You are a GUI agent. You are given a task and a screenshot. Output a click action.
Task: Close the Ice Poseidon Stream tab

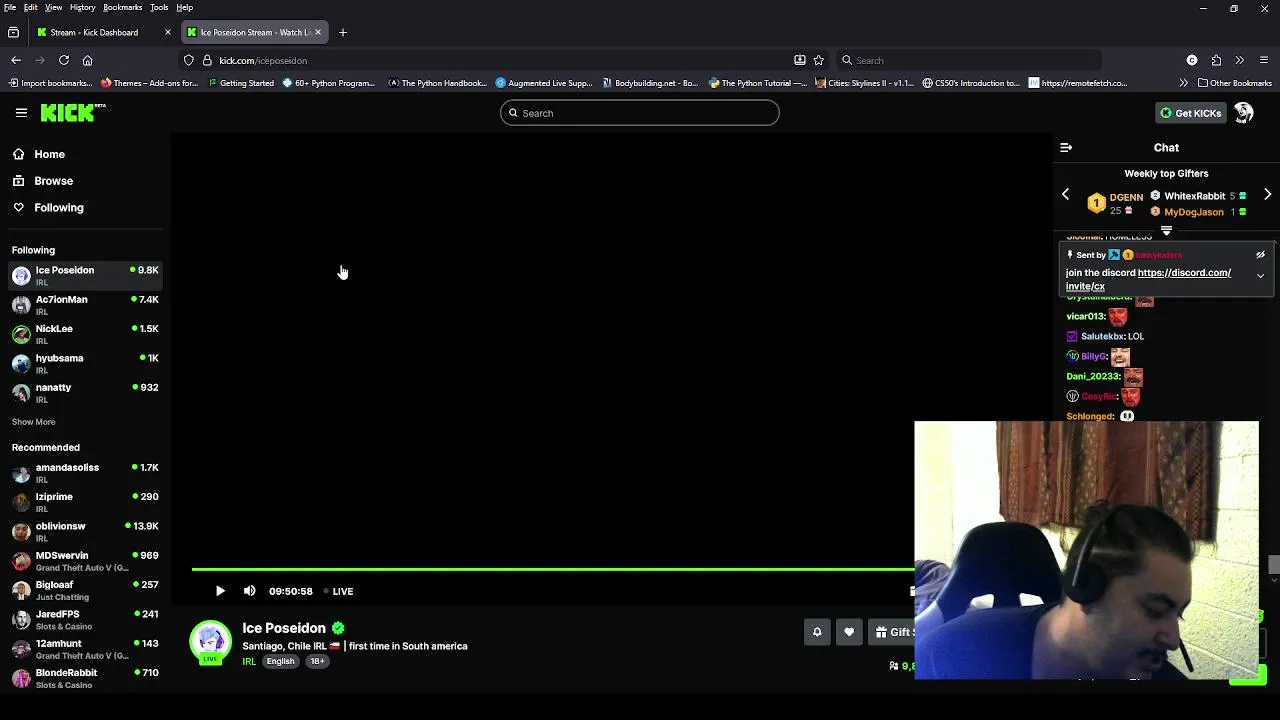(318, 32)
